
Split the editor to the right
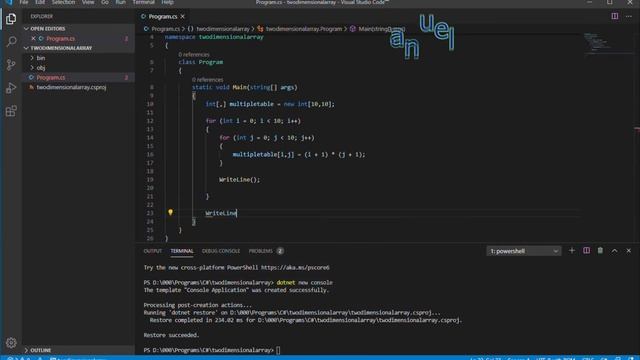614,16
